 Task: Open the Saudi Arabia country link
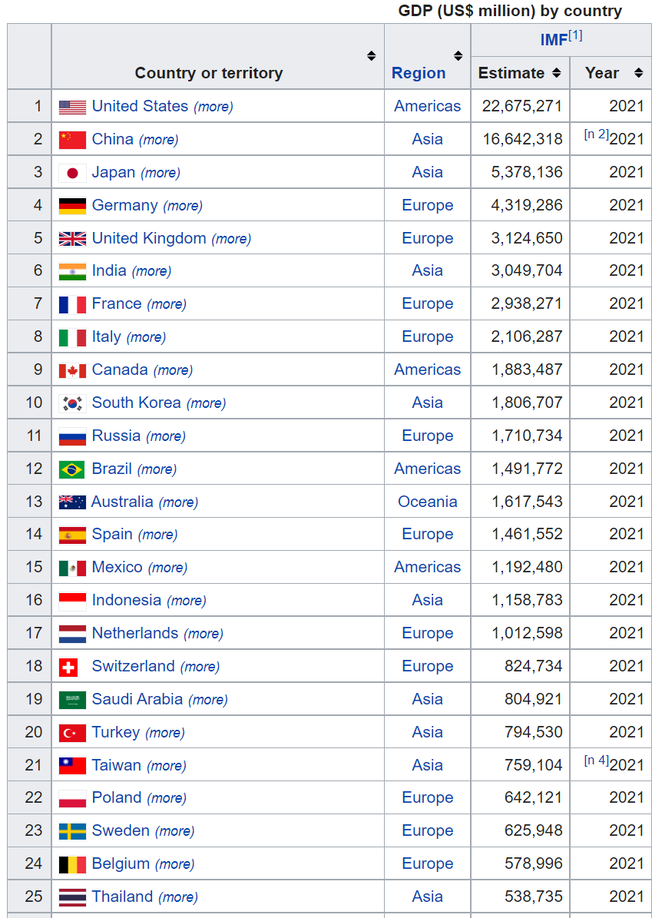click(x=137, y=698)
